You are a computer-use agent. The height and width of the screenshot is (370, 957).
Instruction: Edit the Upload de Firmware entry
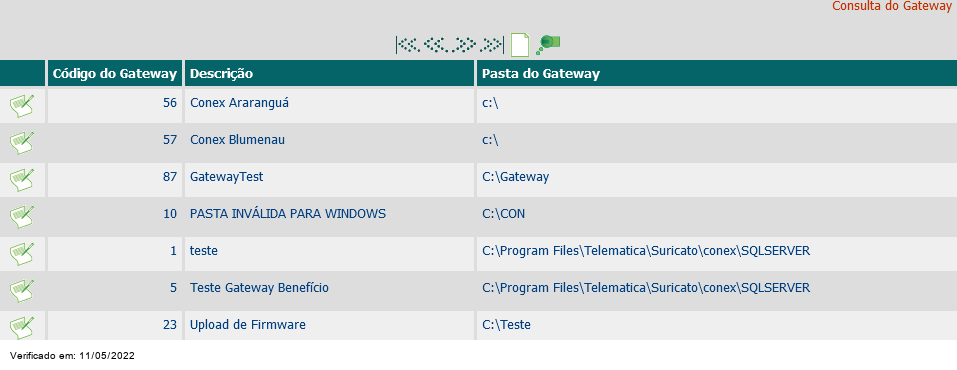[22, 327]
